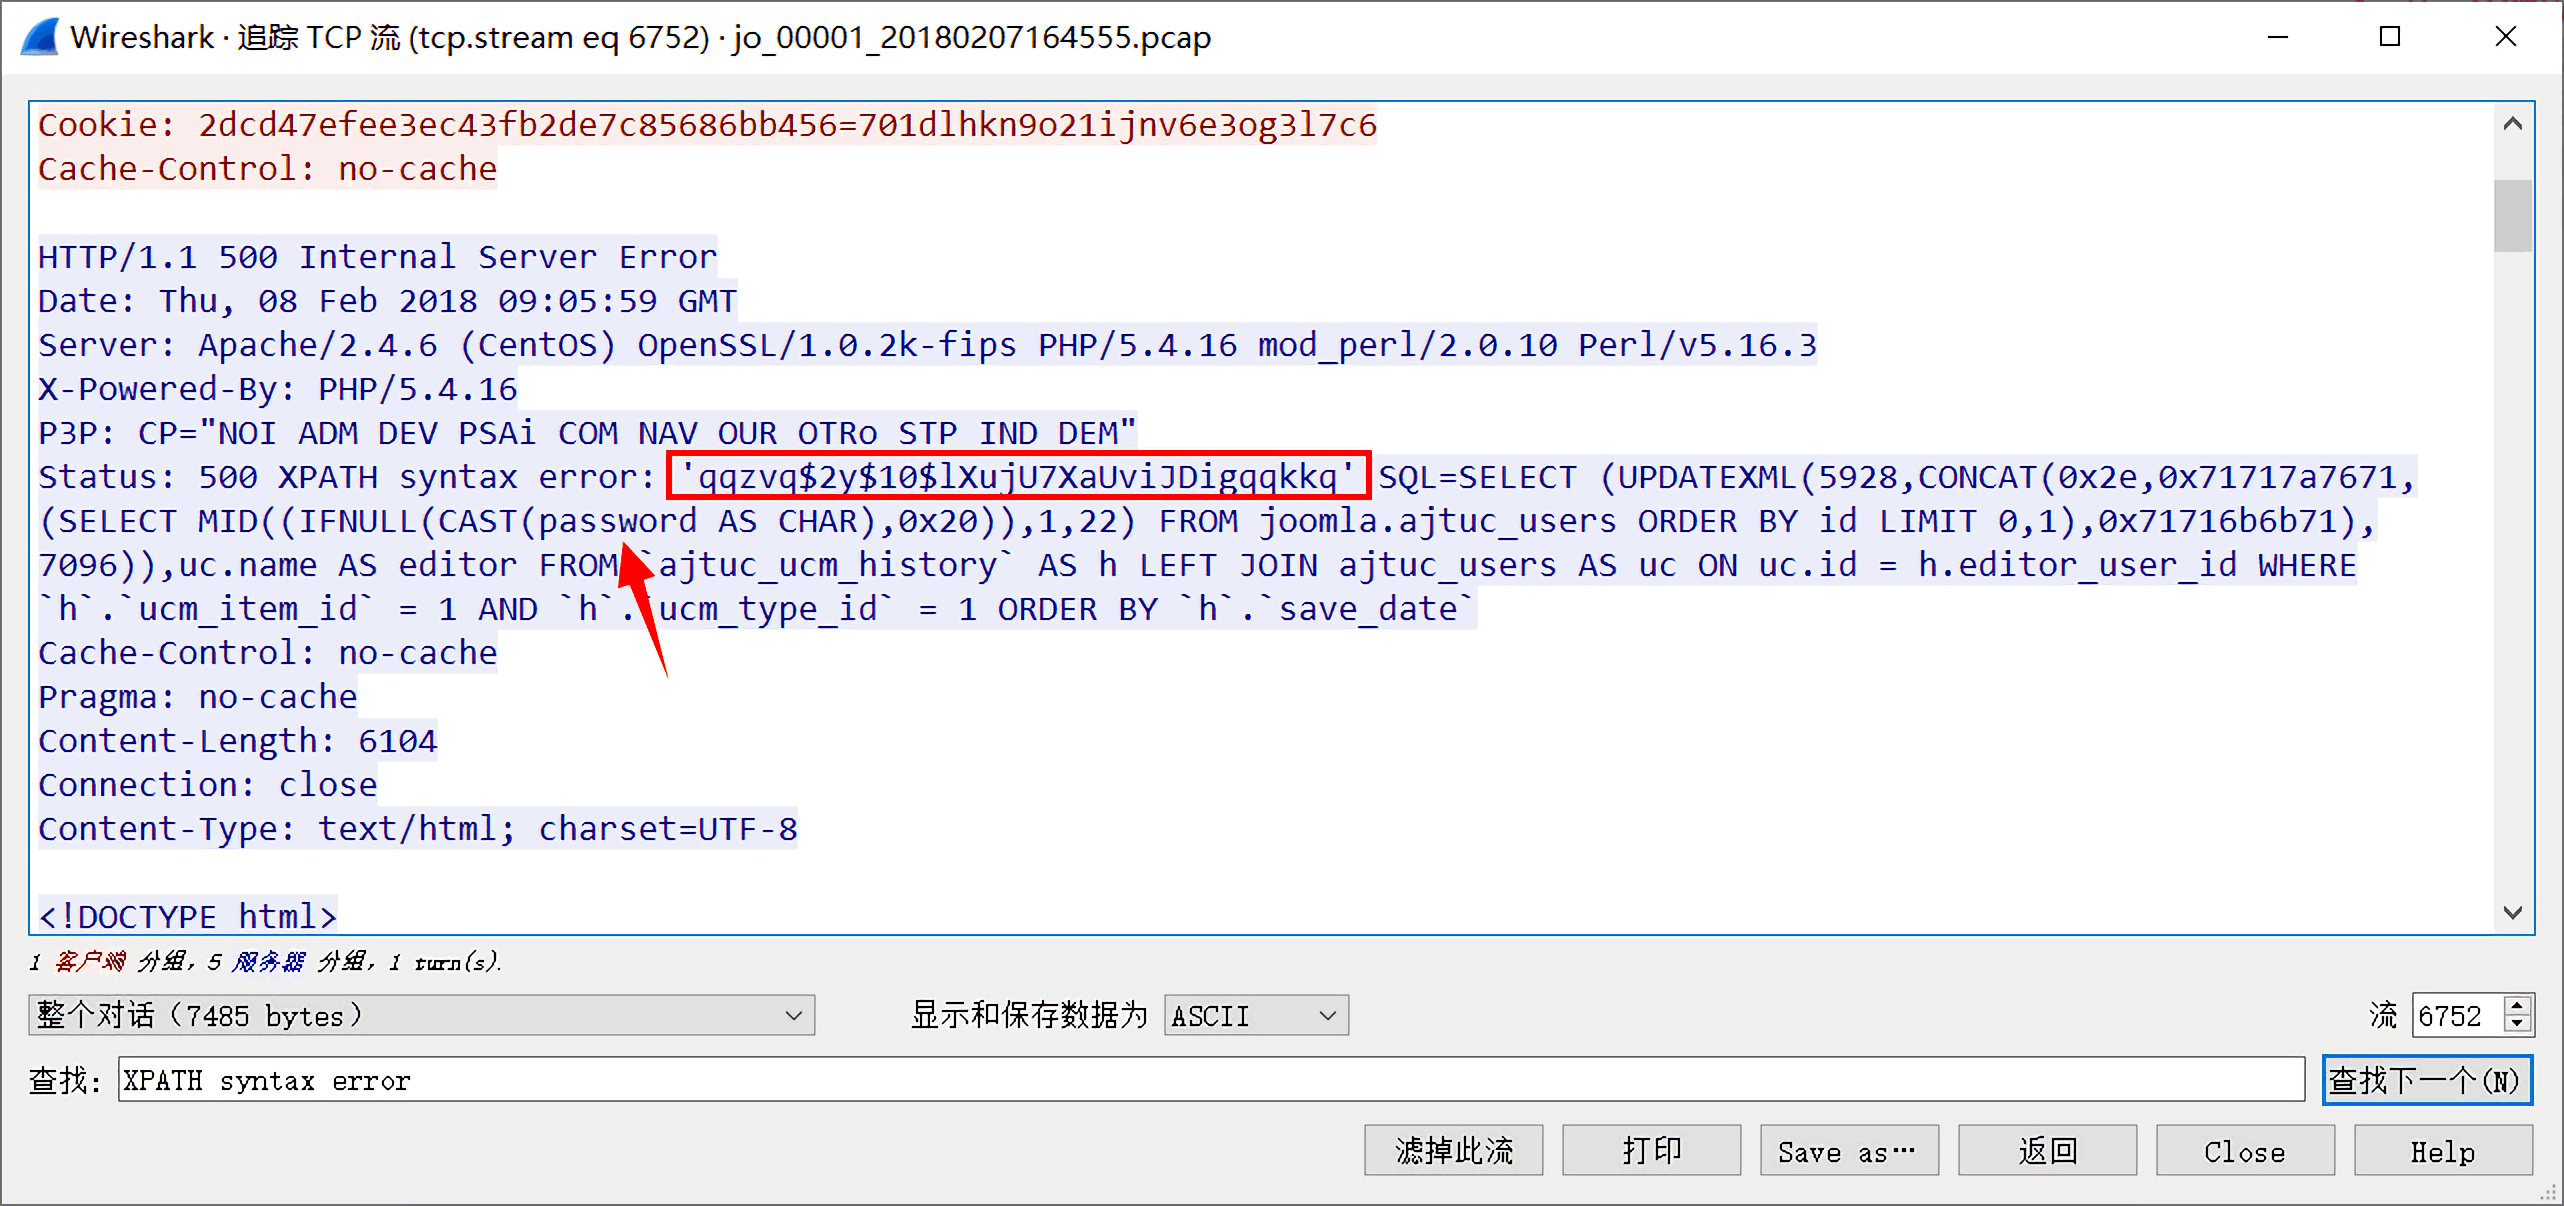Viewport: 2564px width, 1206px height.
Task: Click the vertical scrollbar thumb
Action: click(2513, 215)
